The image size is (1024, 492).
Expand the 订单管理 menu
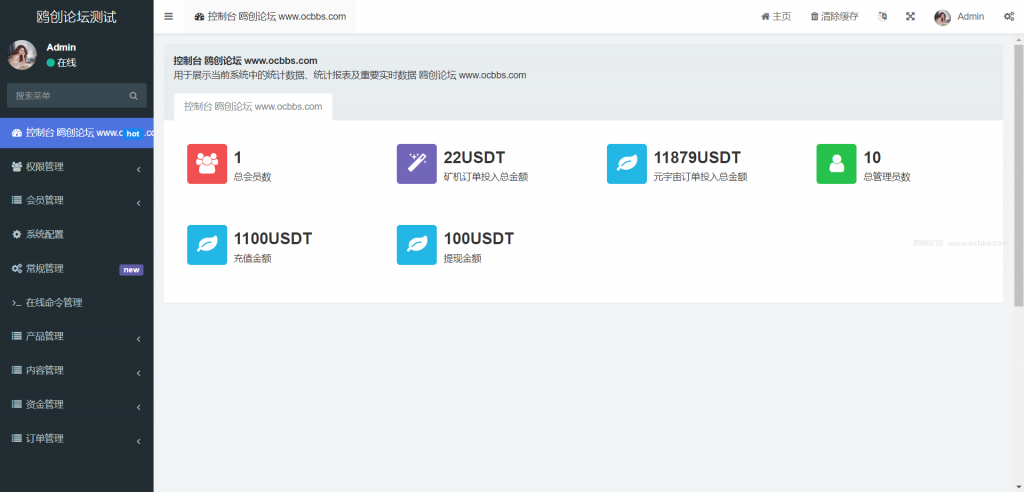77,438
